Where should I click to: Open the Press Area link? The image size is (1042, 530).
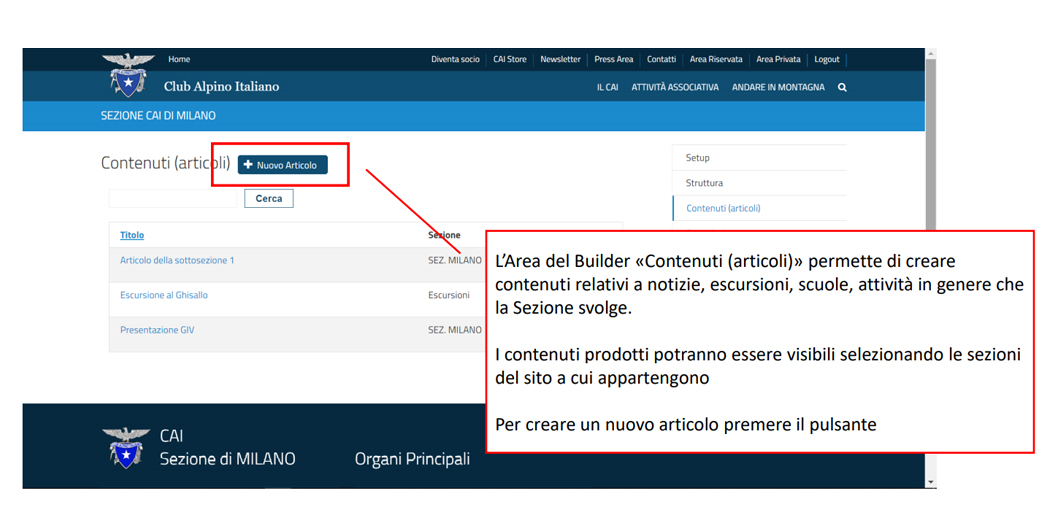613,59
